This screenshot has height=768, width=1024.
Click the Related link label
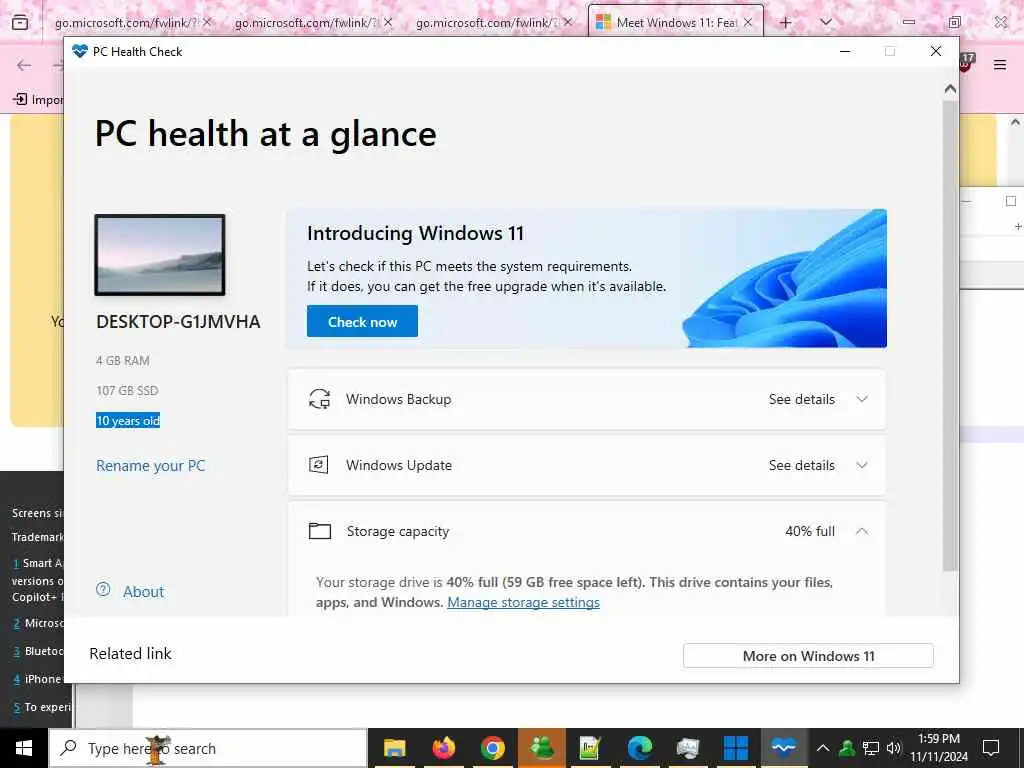131,653
